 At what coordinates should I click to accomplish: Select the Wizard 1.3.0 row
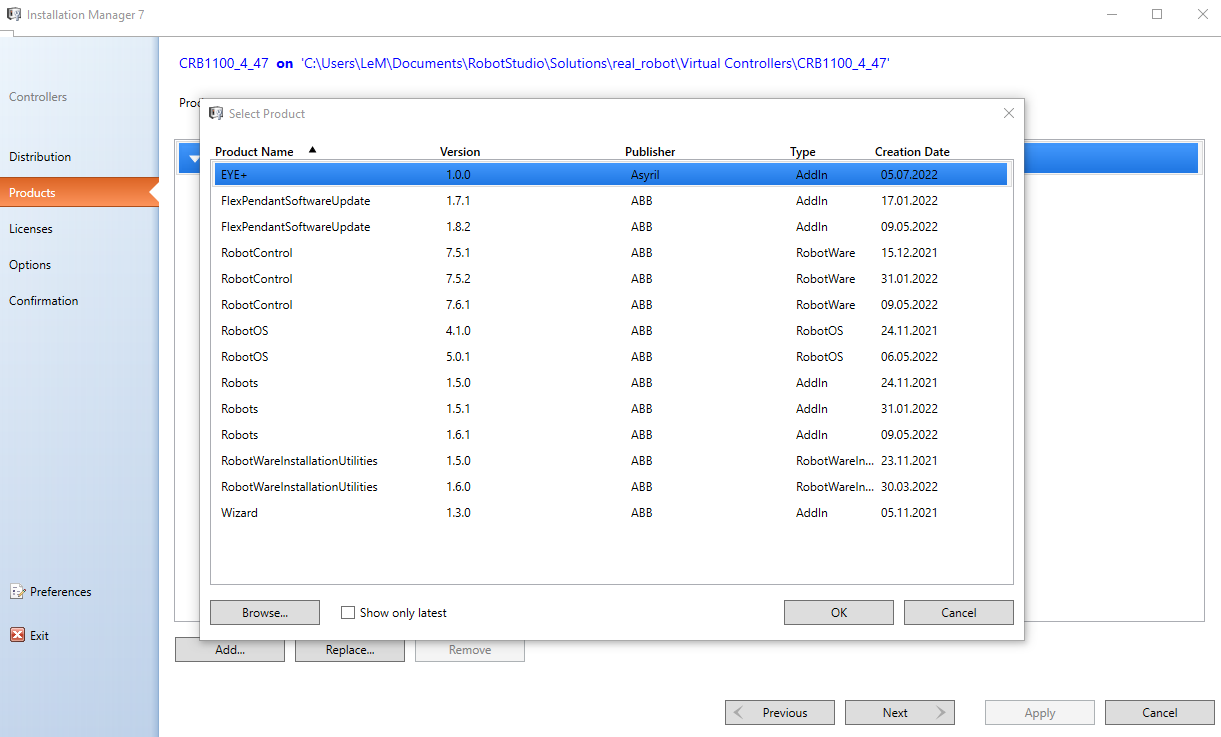coord(611,513)
